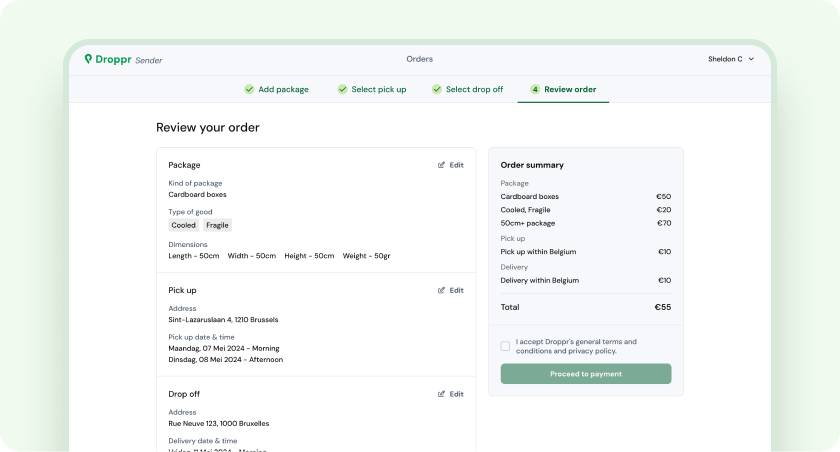Image resolution: width=840 pixels, height=452 pixels.
Task: Click the pencil icon for Drop off edit
Action: pyautogui.click(x=441, y=394)
